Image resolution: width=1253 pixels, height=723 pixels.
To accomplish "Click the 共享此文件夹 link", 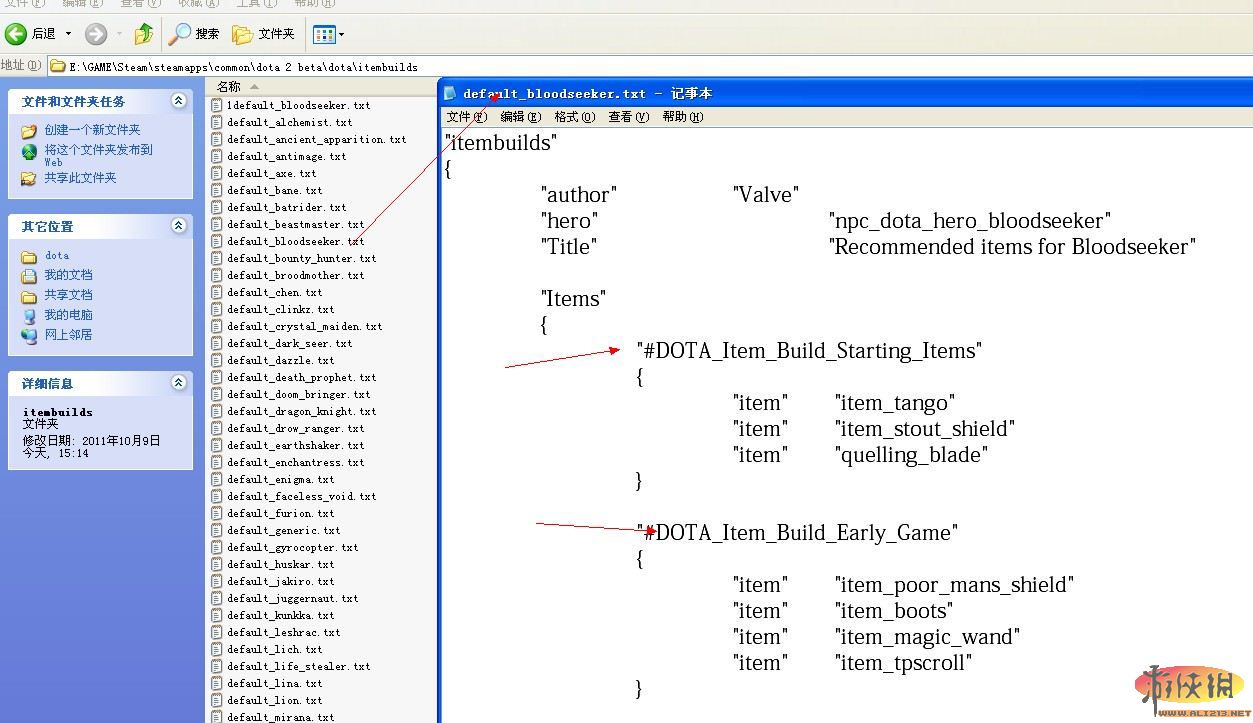I will [80, 178].
